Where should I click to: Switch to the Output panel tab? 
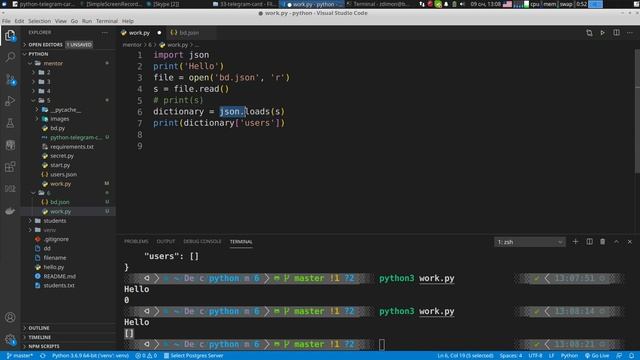(x=166, y=242)
